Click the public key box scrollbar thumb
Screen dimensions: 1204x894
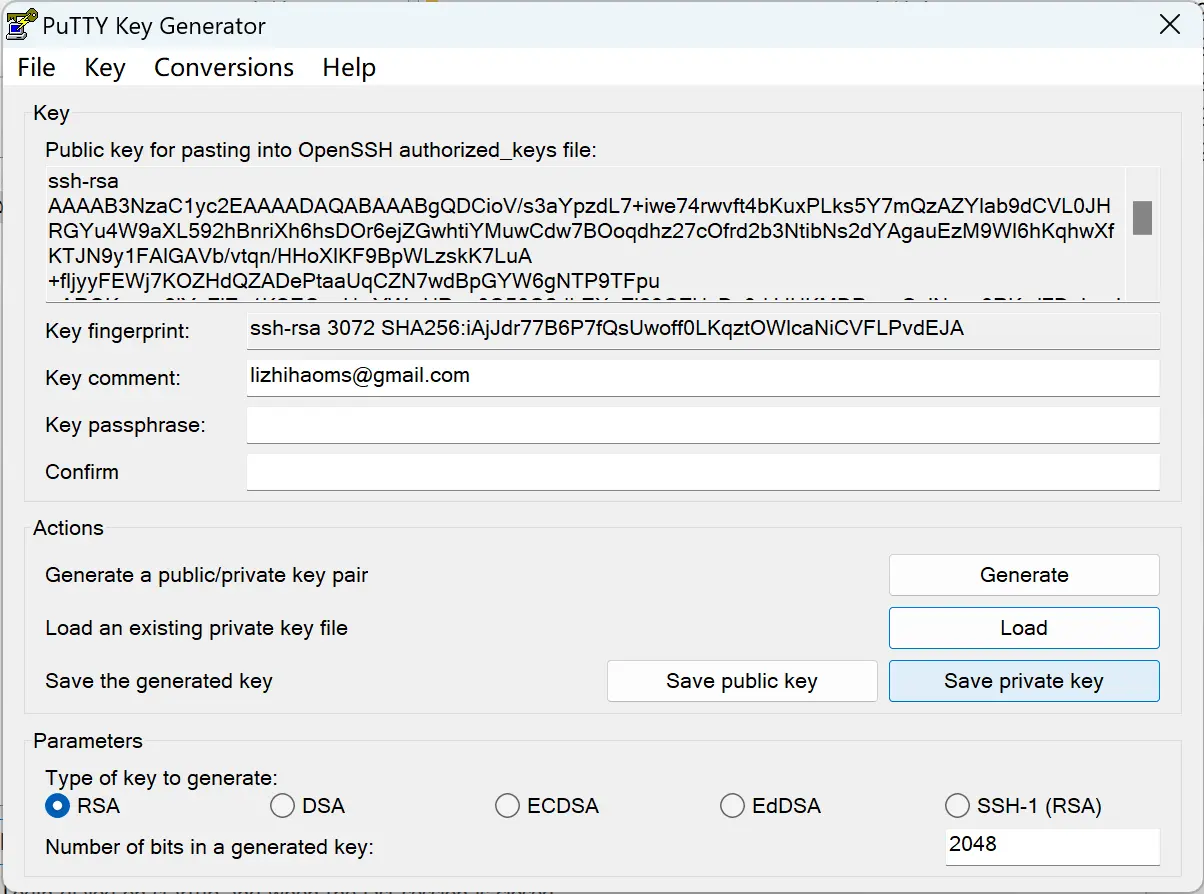[x=1142, y=217]
